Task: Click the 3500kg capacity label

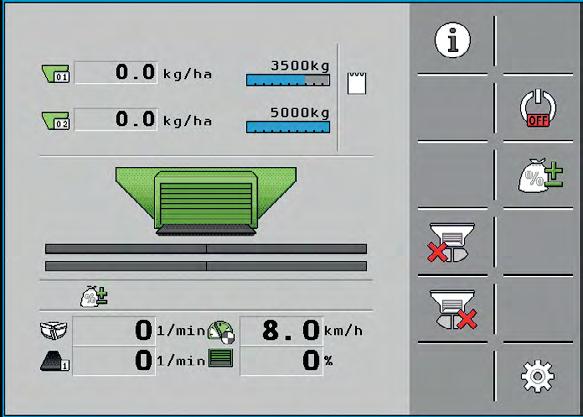Action: (x=300, y=66)
